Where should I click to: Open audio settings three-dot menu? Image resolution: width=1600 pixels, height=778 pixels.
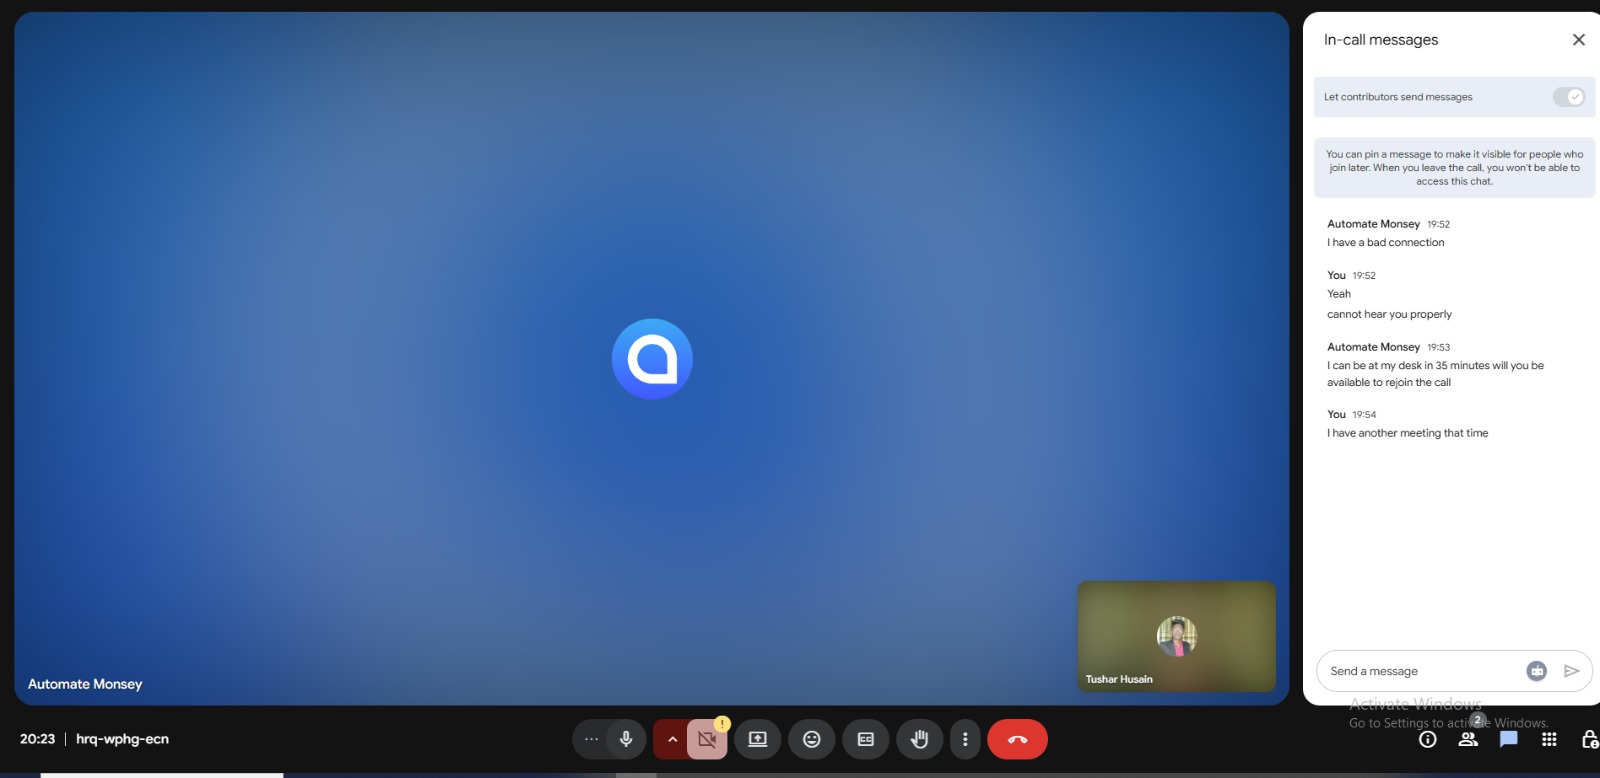click(591, 739)
